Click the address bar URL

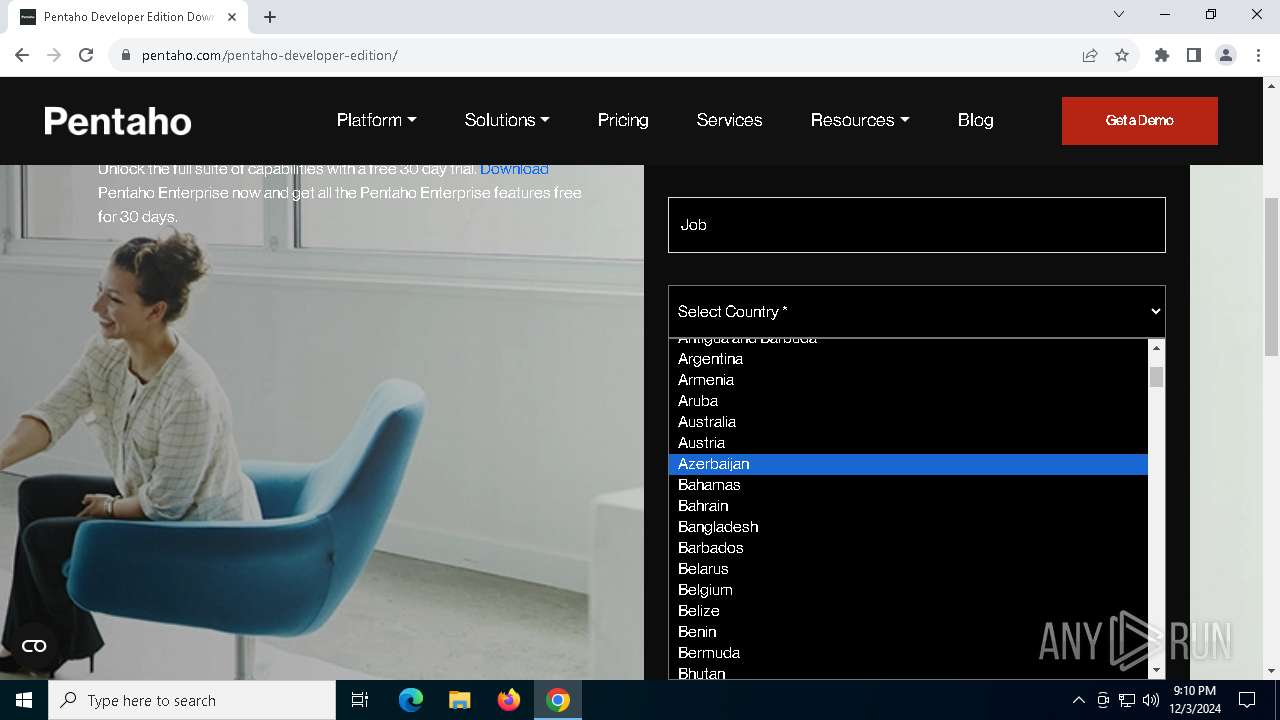270,55
